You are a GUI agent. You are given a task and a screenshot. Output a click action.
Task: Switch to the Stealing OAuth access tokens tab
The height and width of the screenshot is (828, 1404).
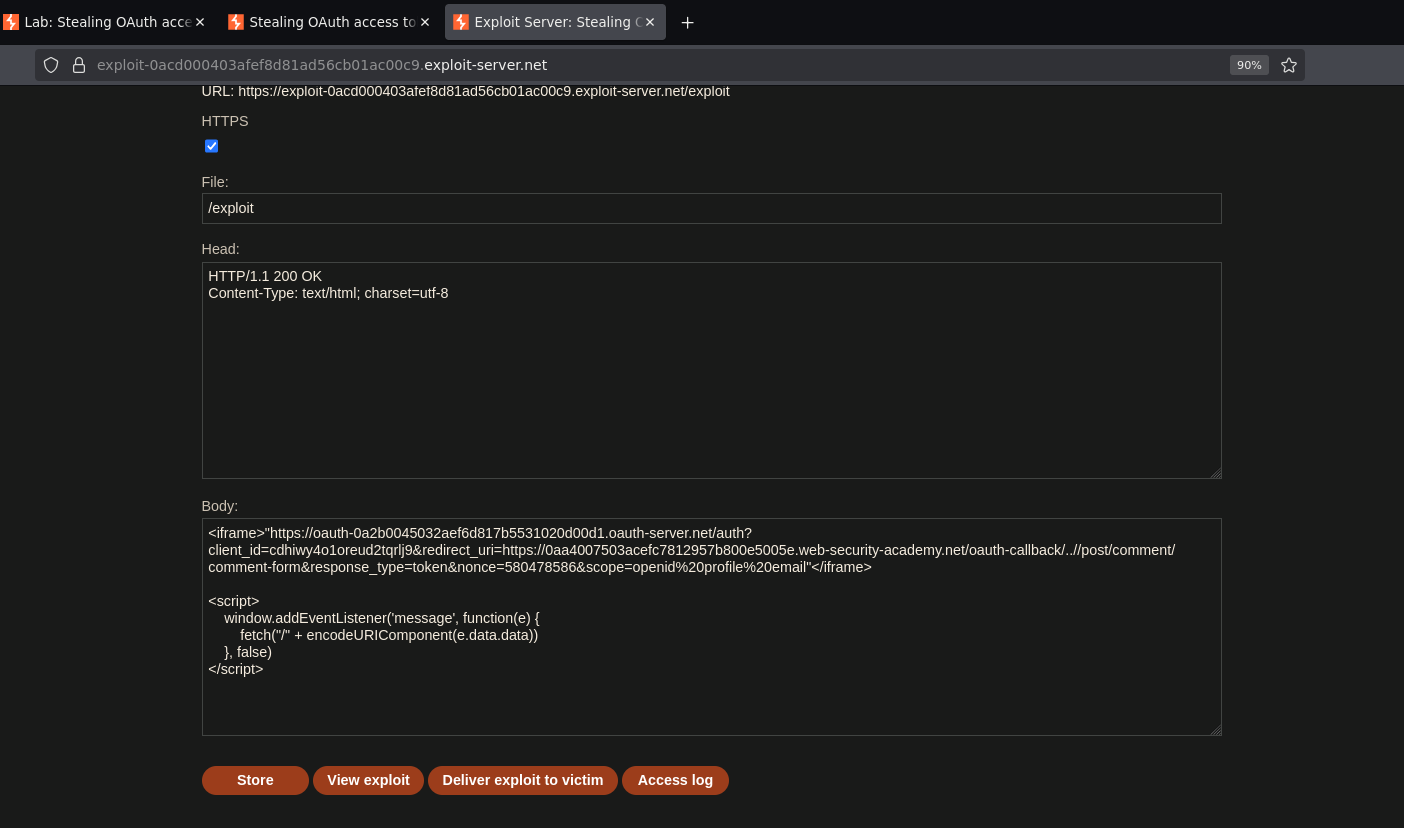(329, 22)
